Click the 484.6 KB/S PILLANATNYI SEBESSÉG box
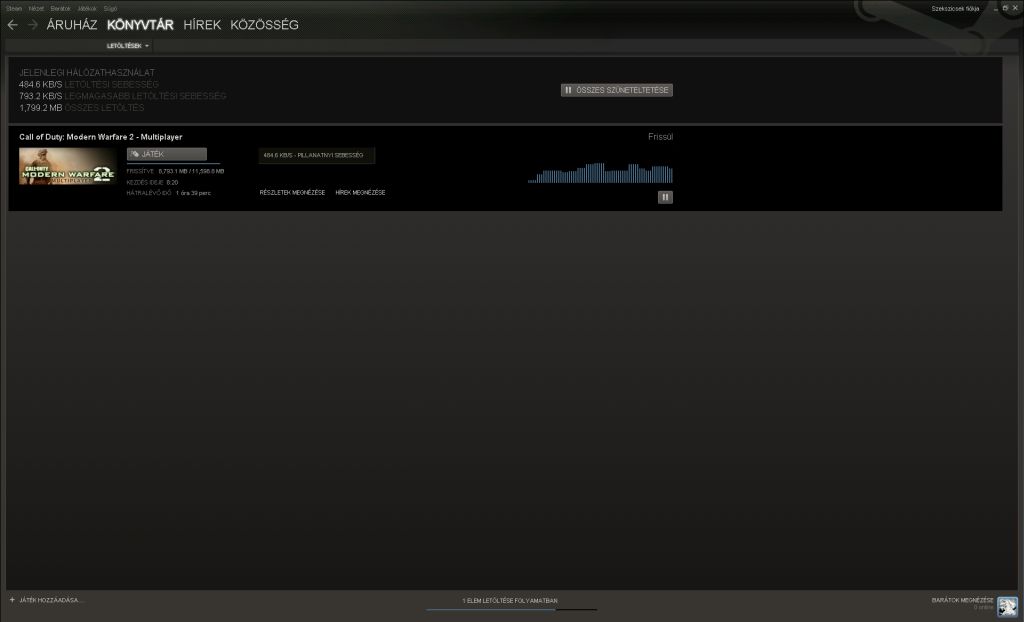Image resolution: width=1024 pixels, height=622 pixels. click(317, 156)
